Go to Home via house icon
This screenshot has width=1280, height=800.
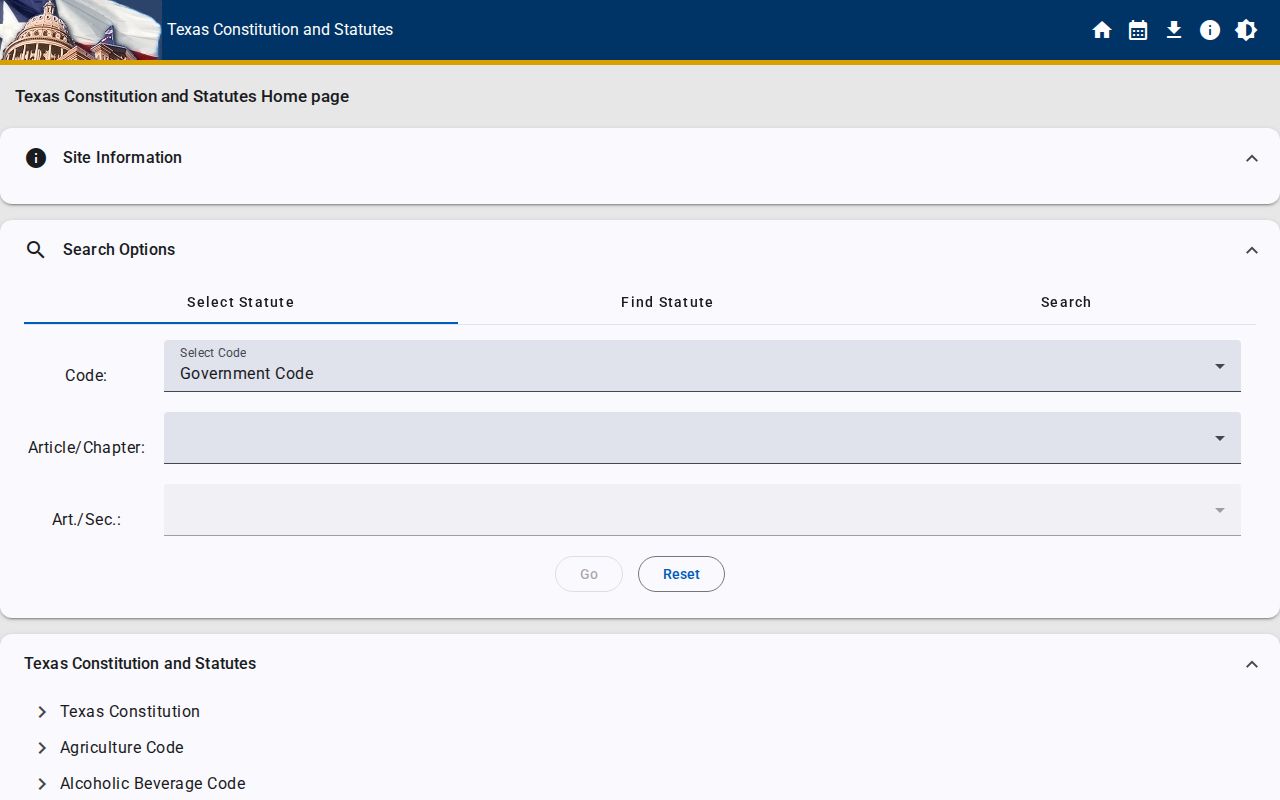point(1102,30)
